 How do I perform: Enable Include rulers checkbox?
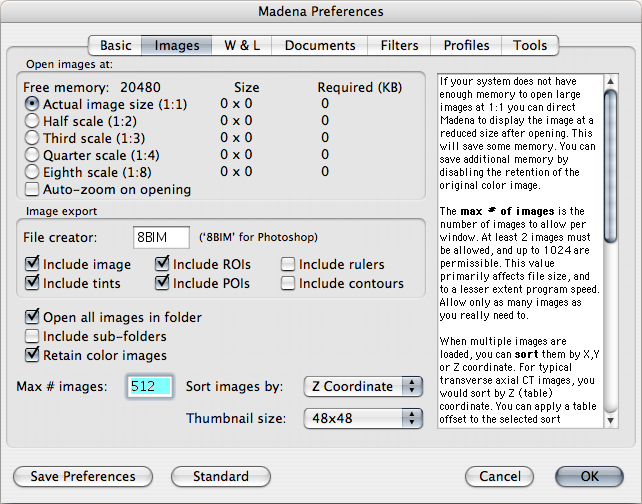pyautogui.click(x=288, y=265)
